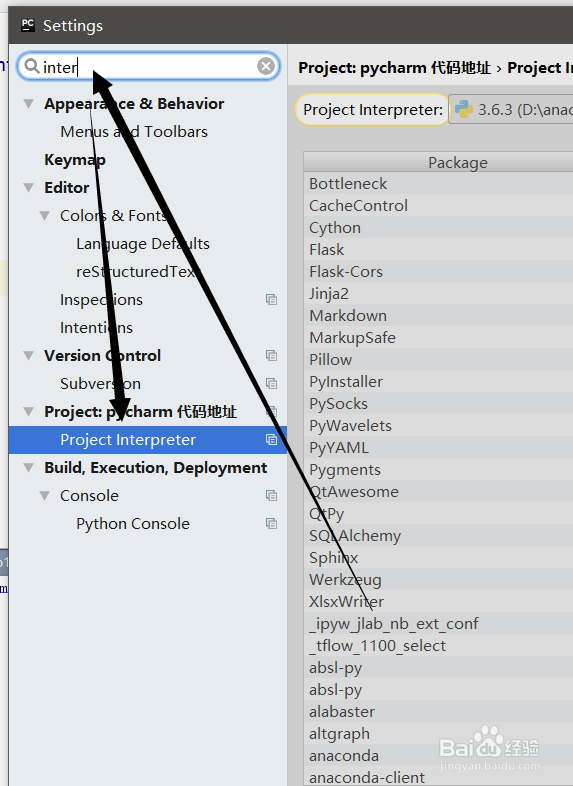
Task: Collapse the Version Control section
Action: click(29, 356)
